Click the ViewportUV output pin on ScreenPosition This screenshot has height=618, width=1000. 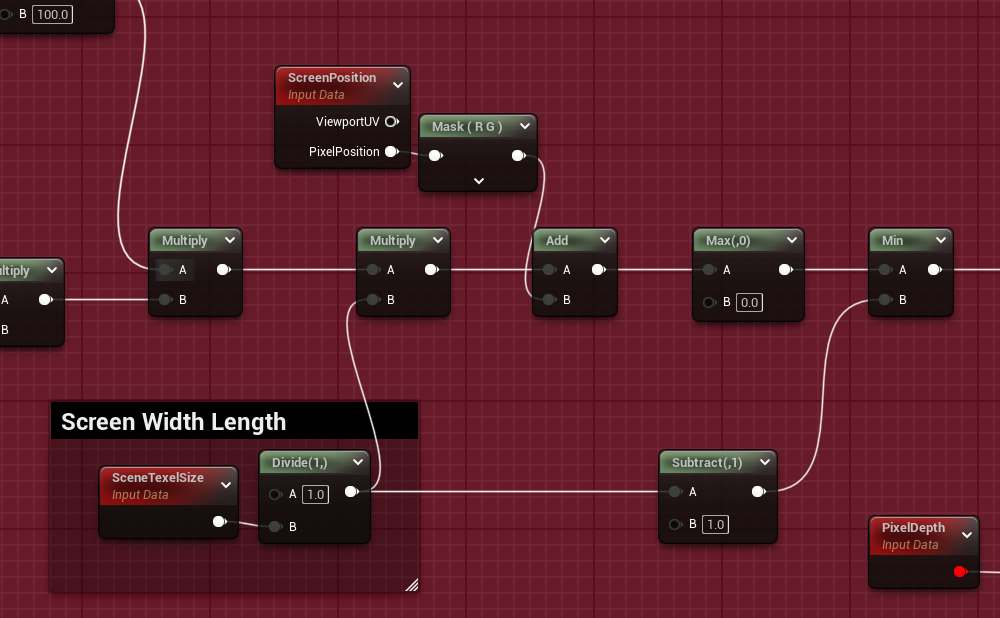(391, 122)
